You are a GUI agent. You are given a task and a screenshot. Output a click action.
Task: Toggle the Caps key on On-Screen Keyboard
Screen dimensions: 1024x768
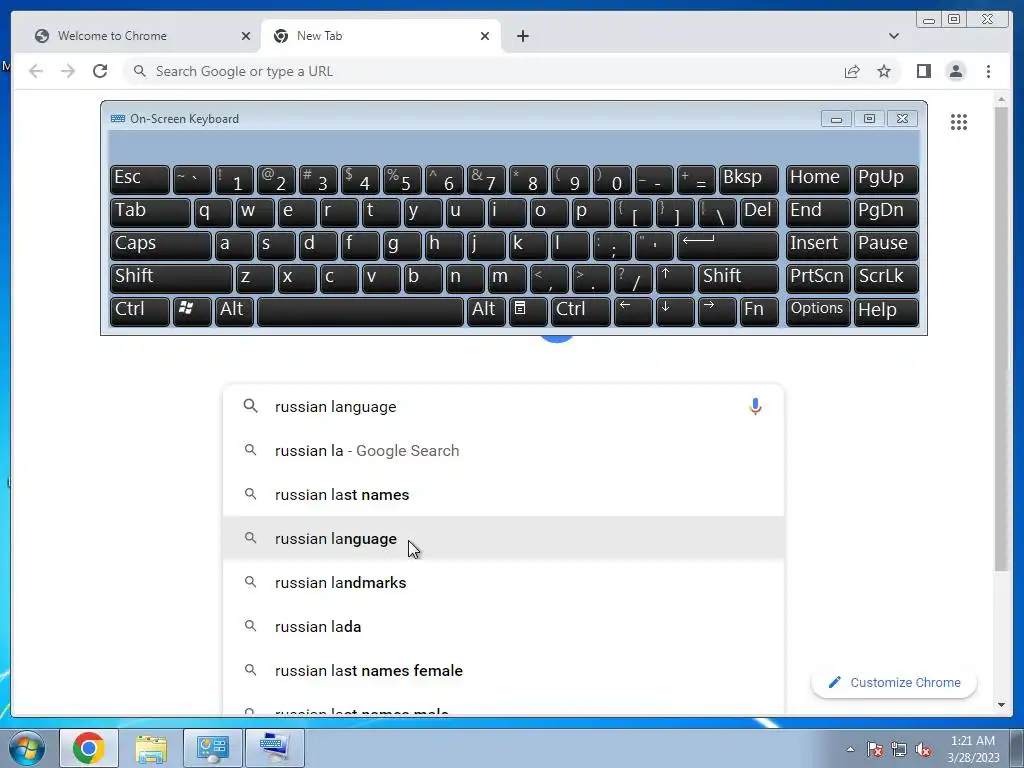(161, 245)
